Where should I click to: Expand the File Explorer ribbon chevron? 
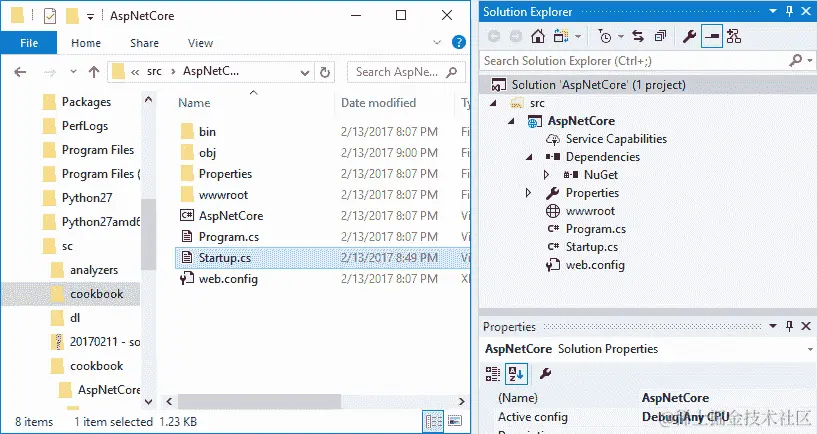[437, 42]
